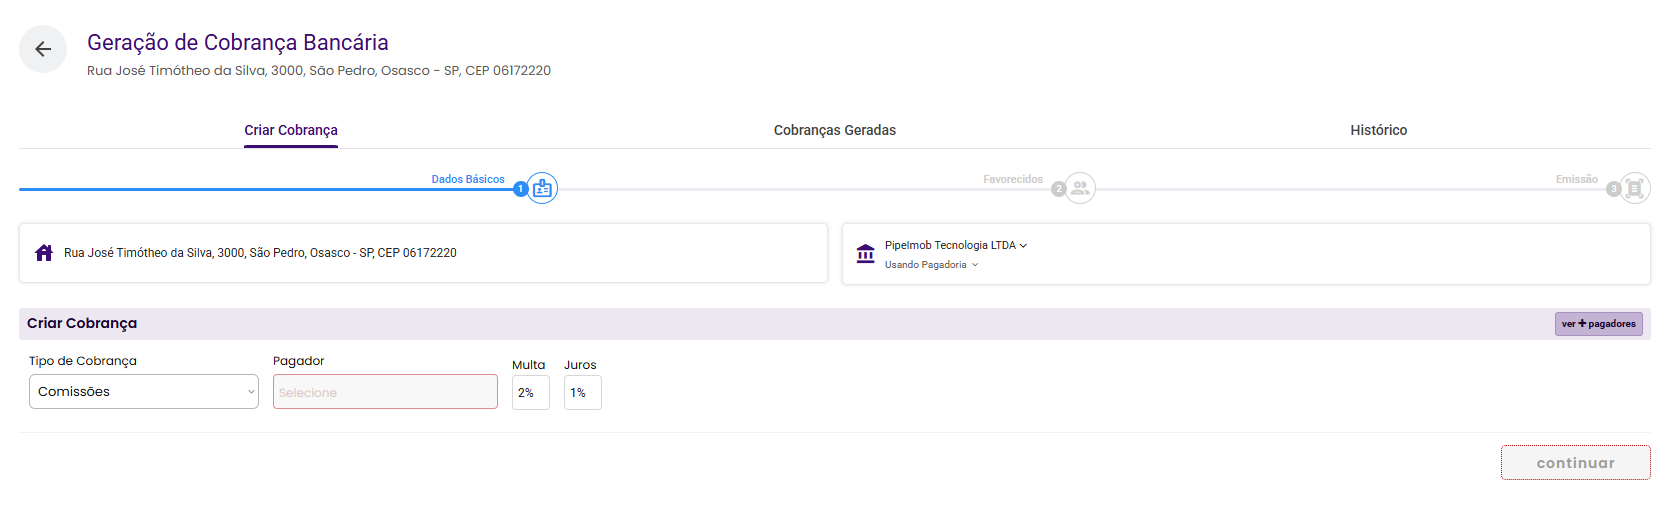Click the continuar button

pos(1576,463)
